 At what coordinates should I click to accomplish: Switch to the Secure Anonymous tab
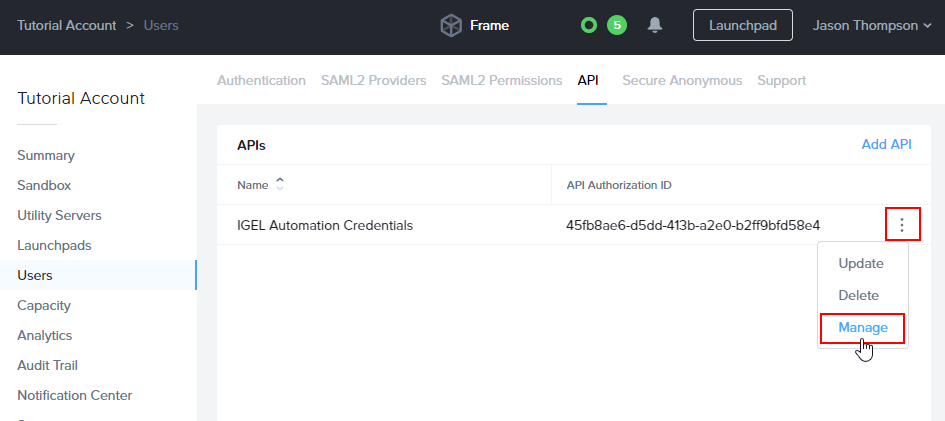[x=682, y=80]
